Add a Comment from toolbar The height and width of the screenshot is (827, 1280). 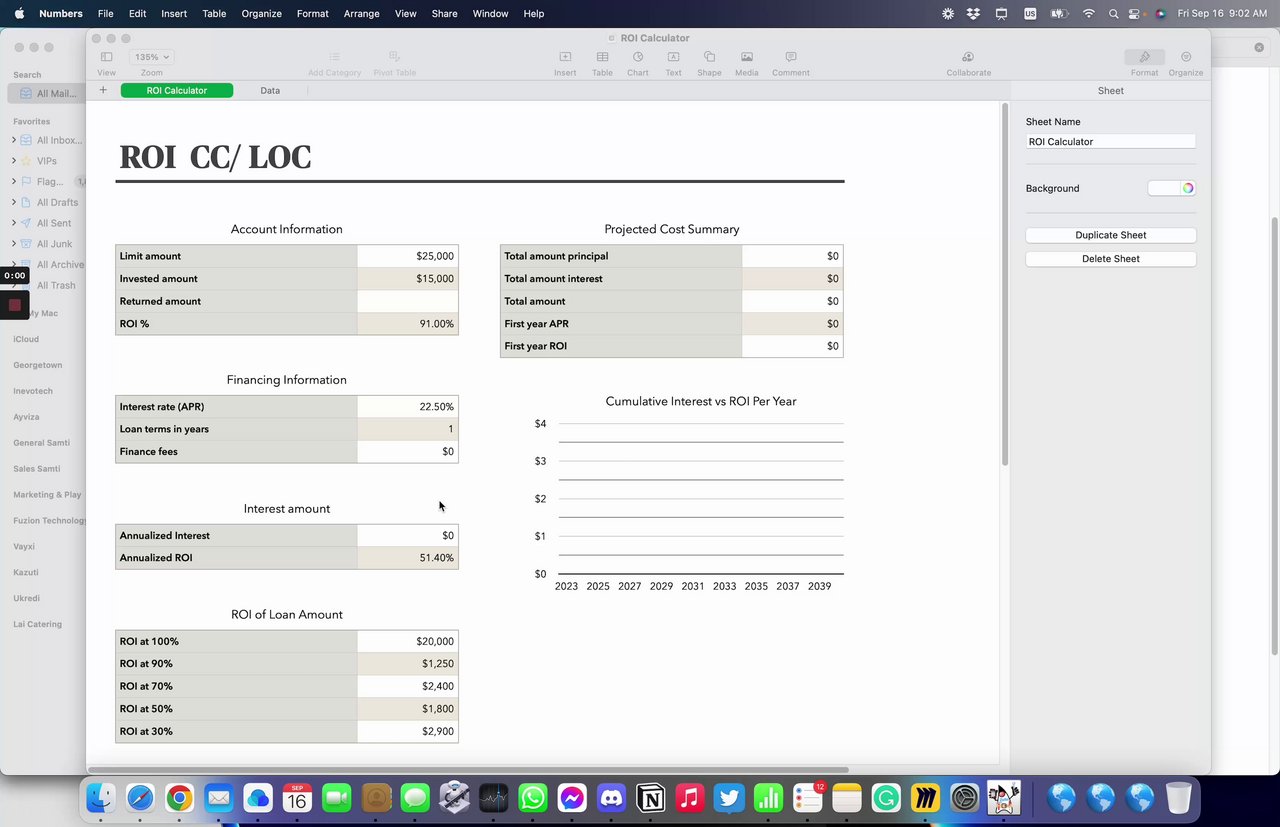pos(791,57)
